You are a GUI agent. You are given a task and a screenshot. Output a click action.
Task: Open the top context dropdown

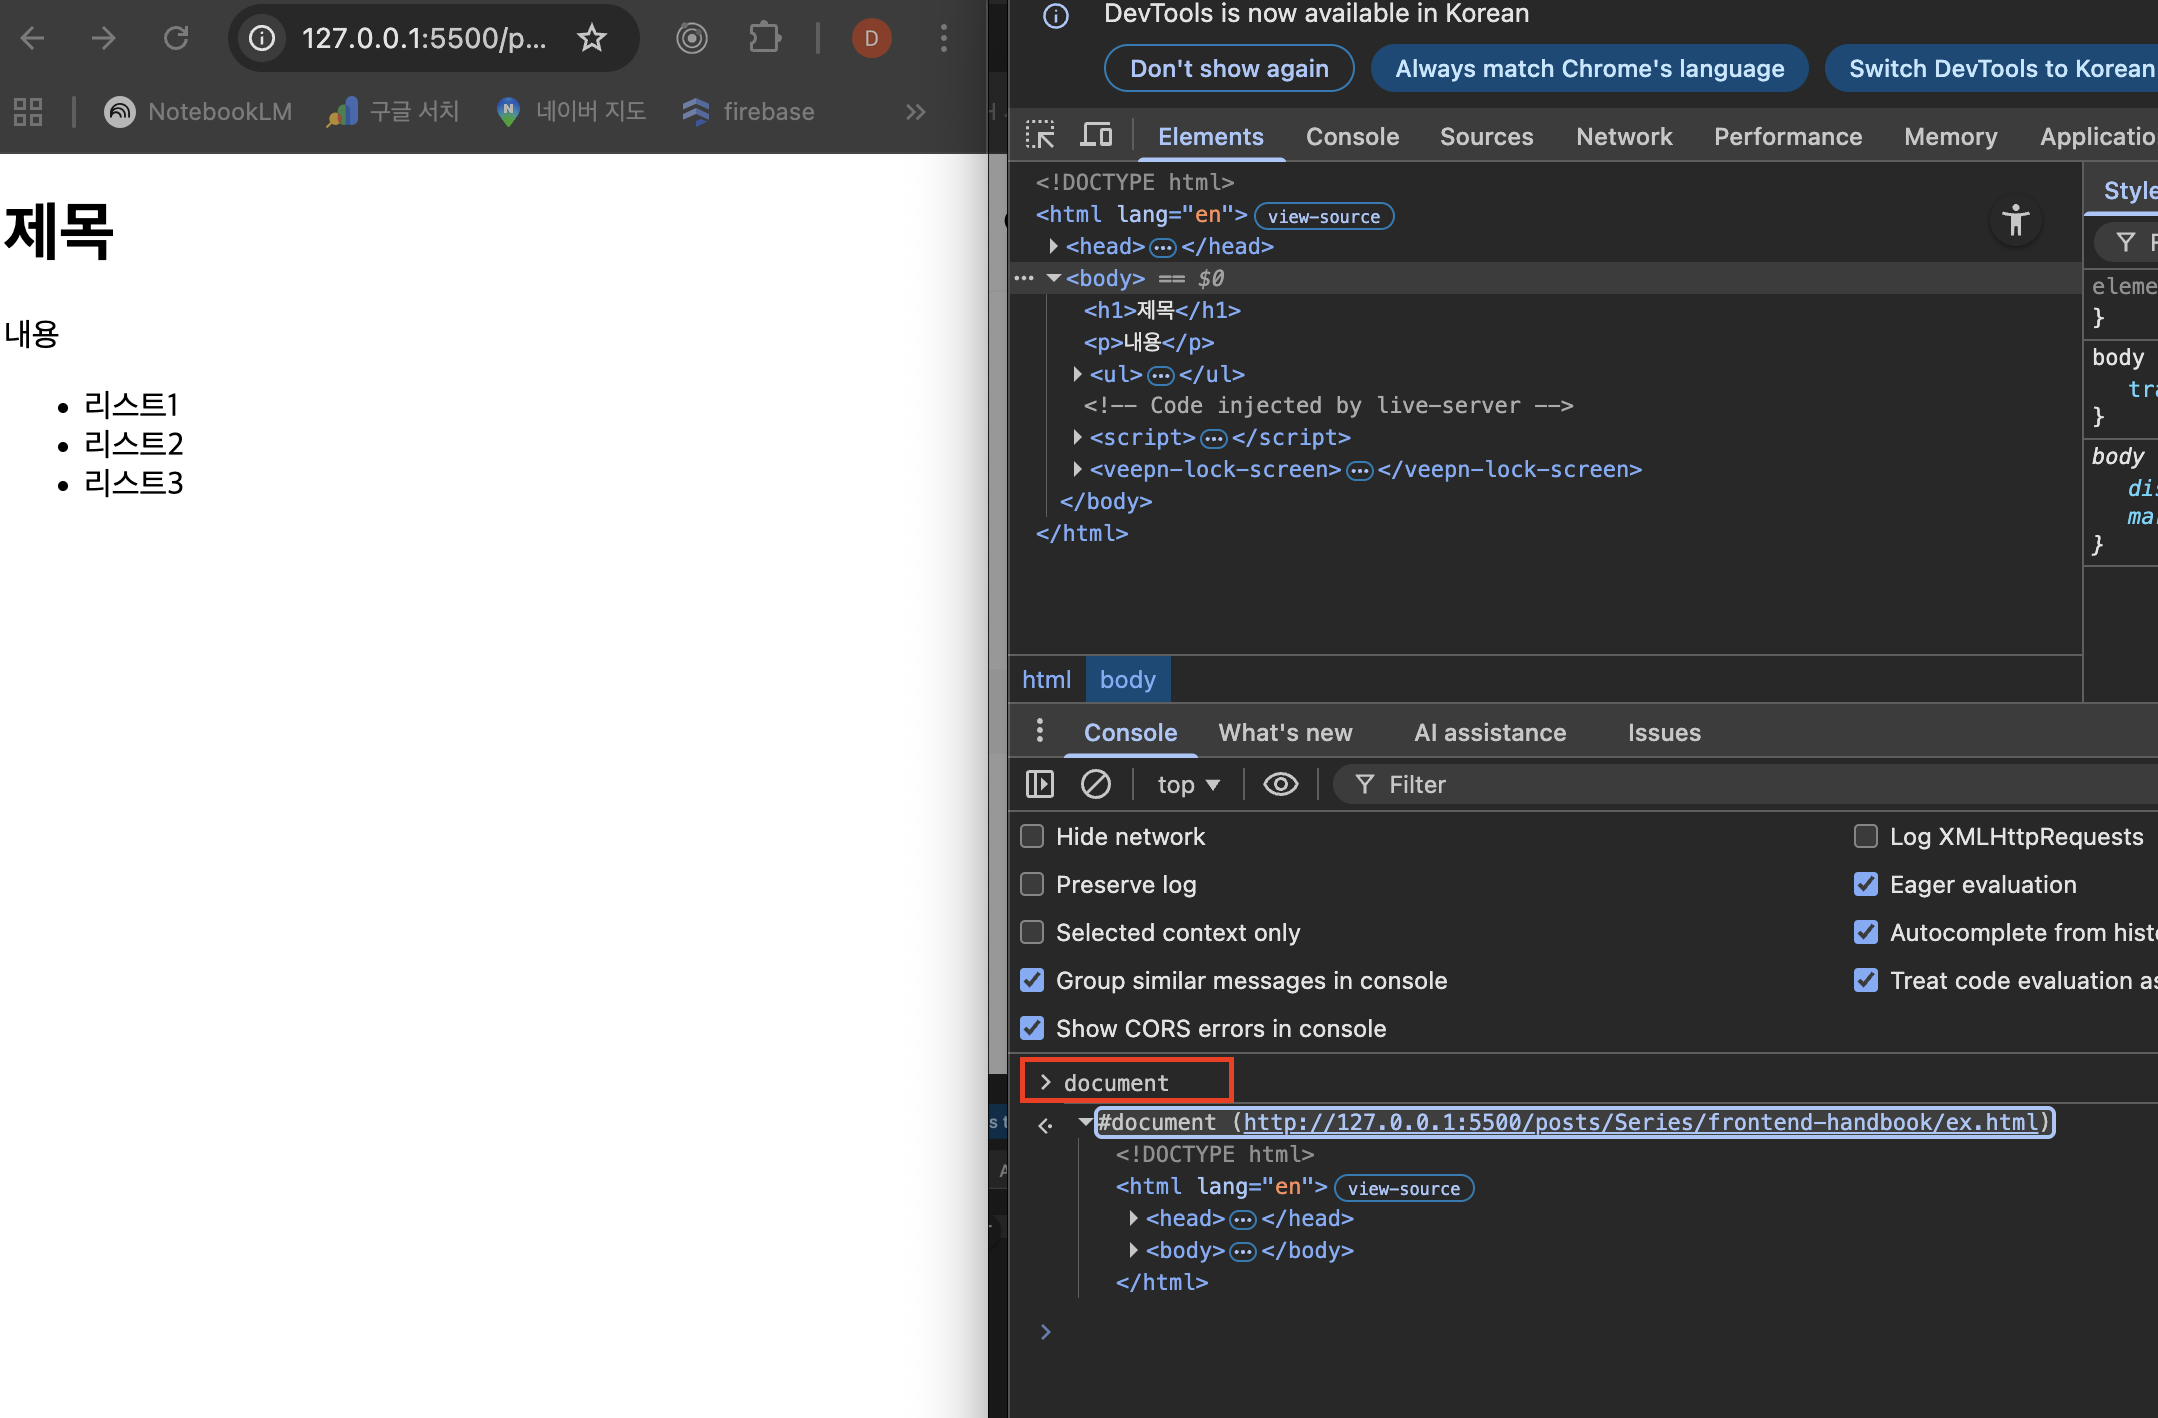click(x=1188, y=784)
